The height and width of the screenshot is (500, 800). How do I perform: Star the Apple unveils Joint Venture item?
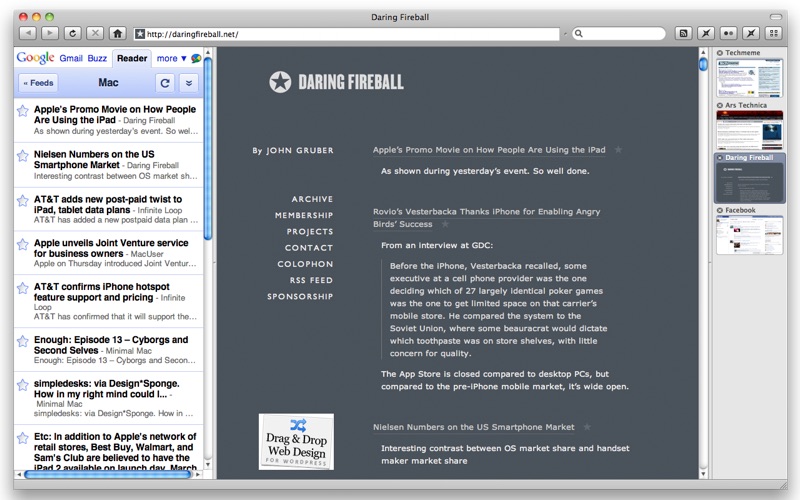point(22,244)
